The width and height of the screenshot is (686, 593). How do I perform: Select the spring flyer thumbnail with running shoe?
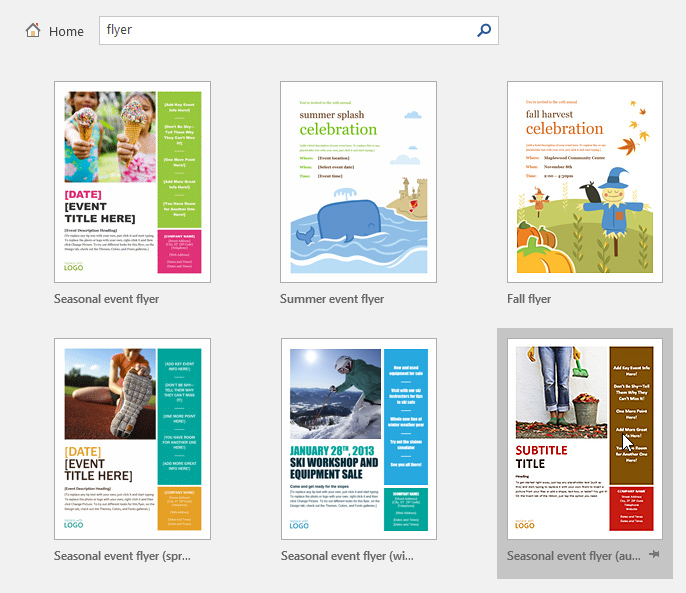tap(132, 438)
